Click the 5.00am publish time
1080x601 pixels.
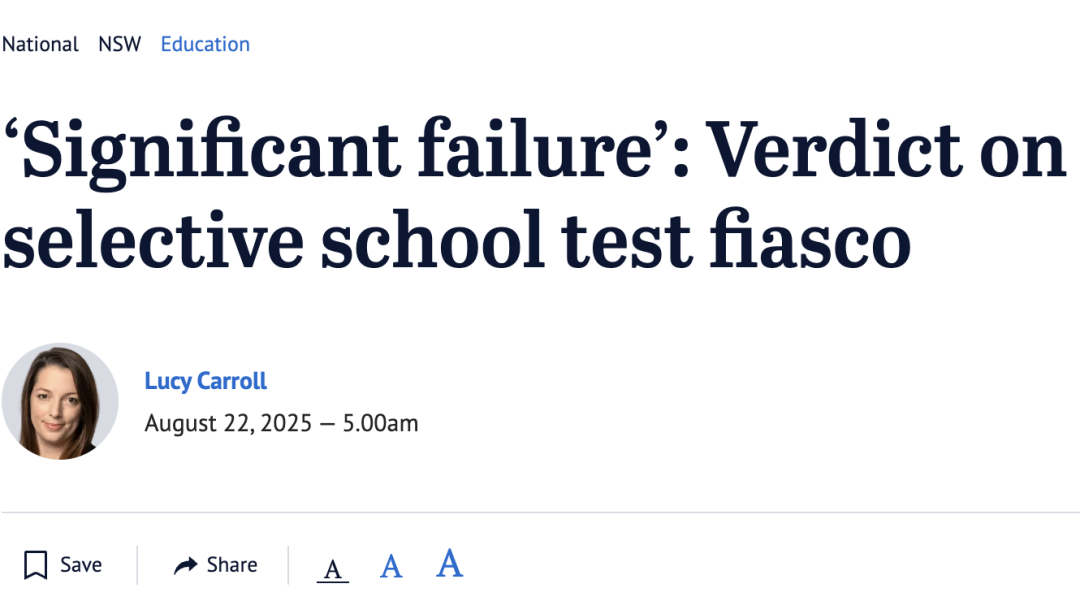[381, 423]
